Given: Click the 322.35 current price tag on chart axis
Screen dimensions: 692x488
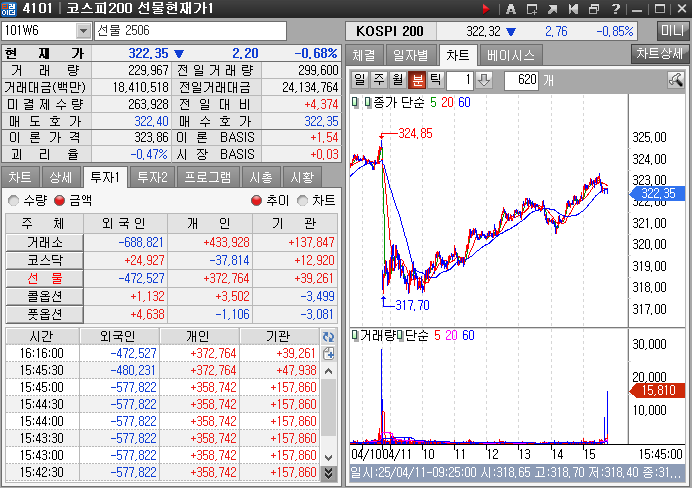Looking at the screenshot, I should pyautogui.click(x=658, y=193).
